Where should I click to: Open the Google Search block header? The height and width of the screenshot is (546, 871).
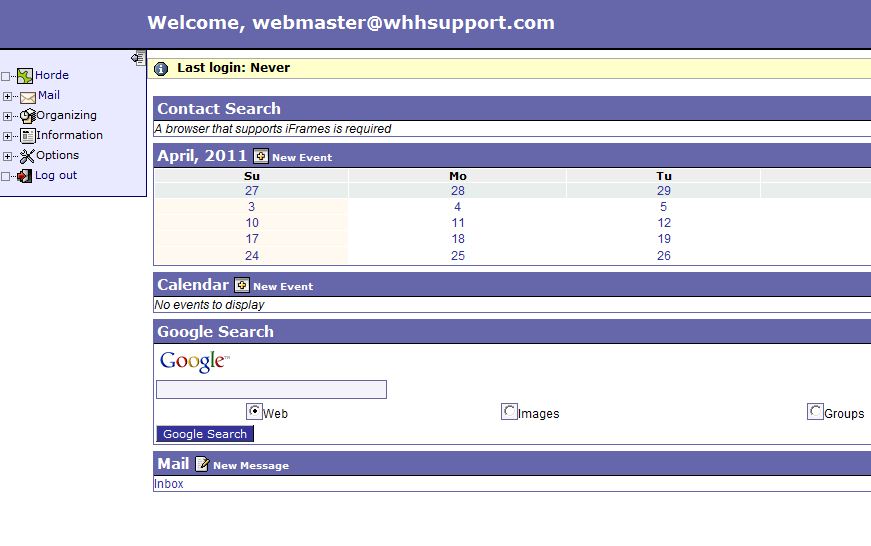pos(215,332)
